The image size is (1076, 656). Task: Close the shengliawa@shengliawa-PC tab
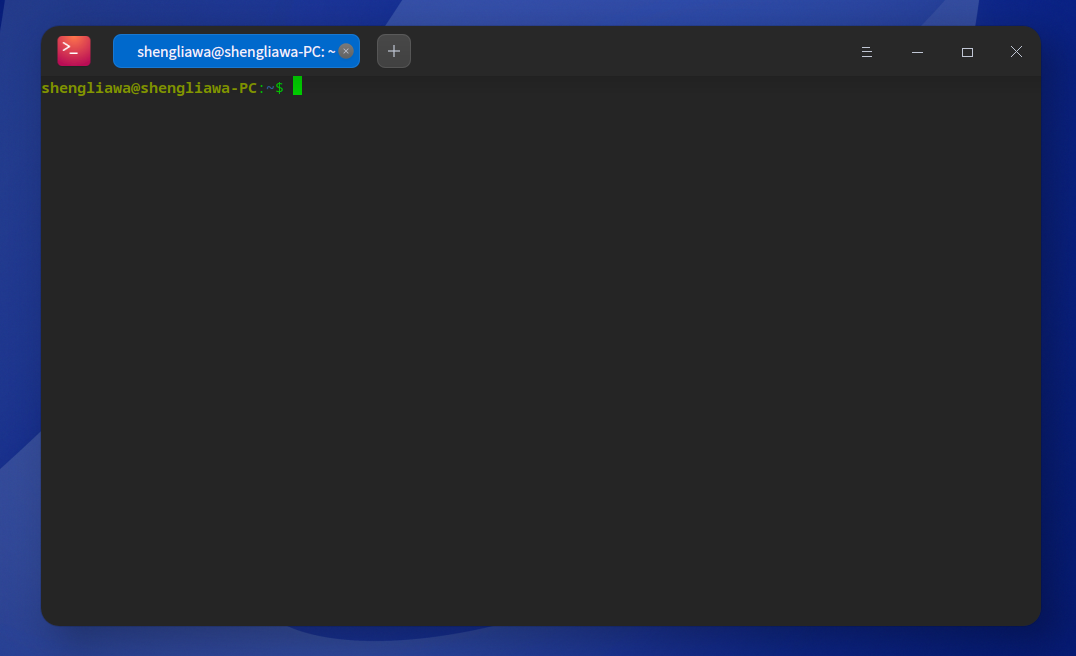(x=346, y=51)
